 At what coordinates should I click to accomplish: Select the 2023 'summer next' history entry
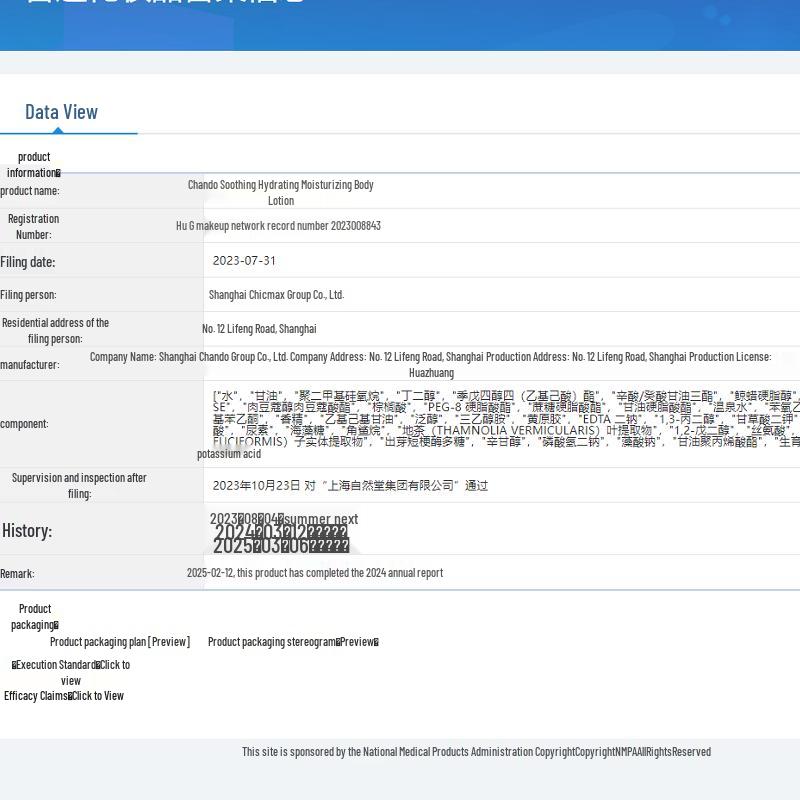(x=284, y=519)
